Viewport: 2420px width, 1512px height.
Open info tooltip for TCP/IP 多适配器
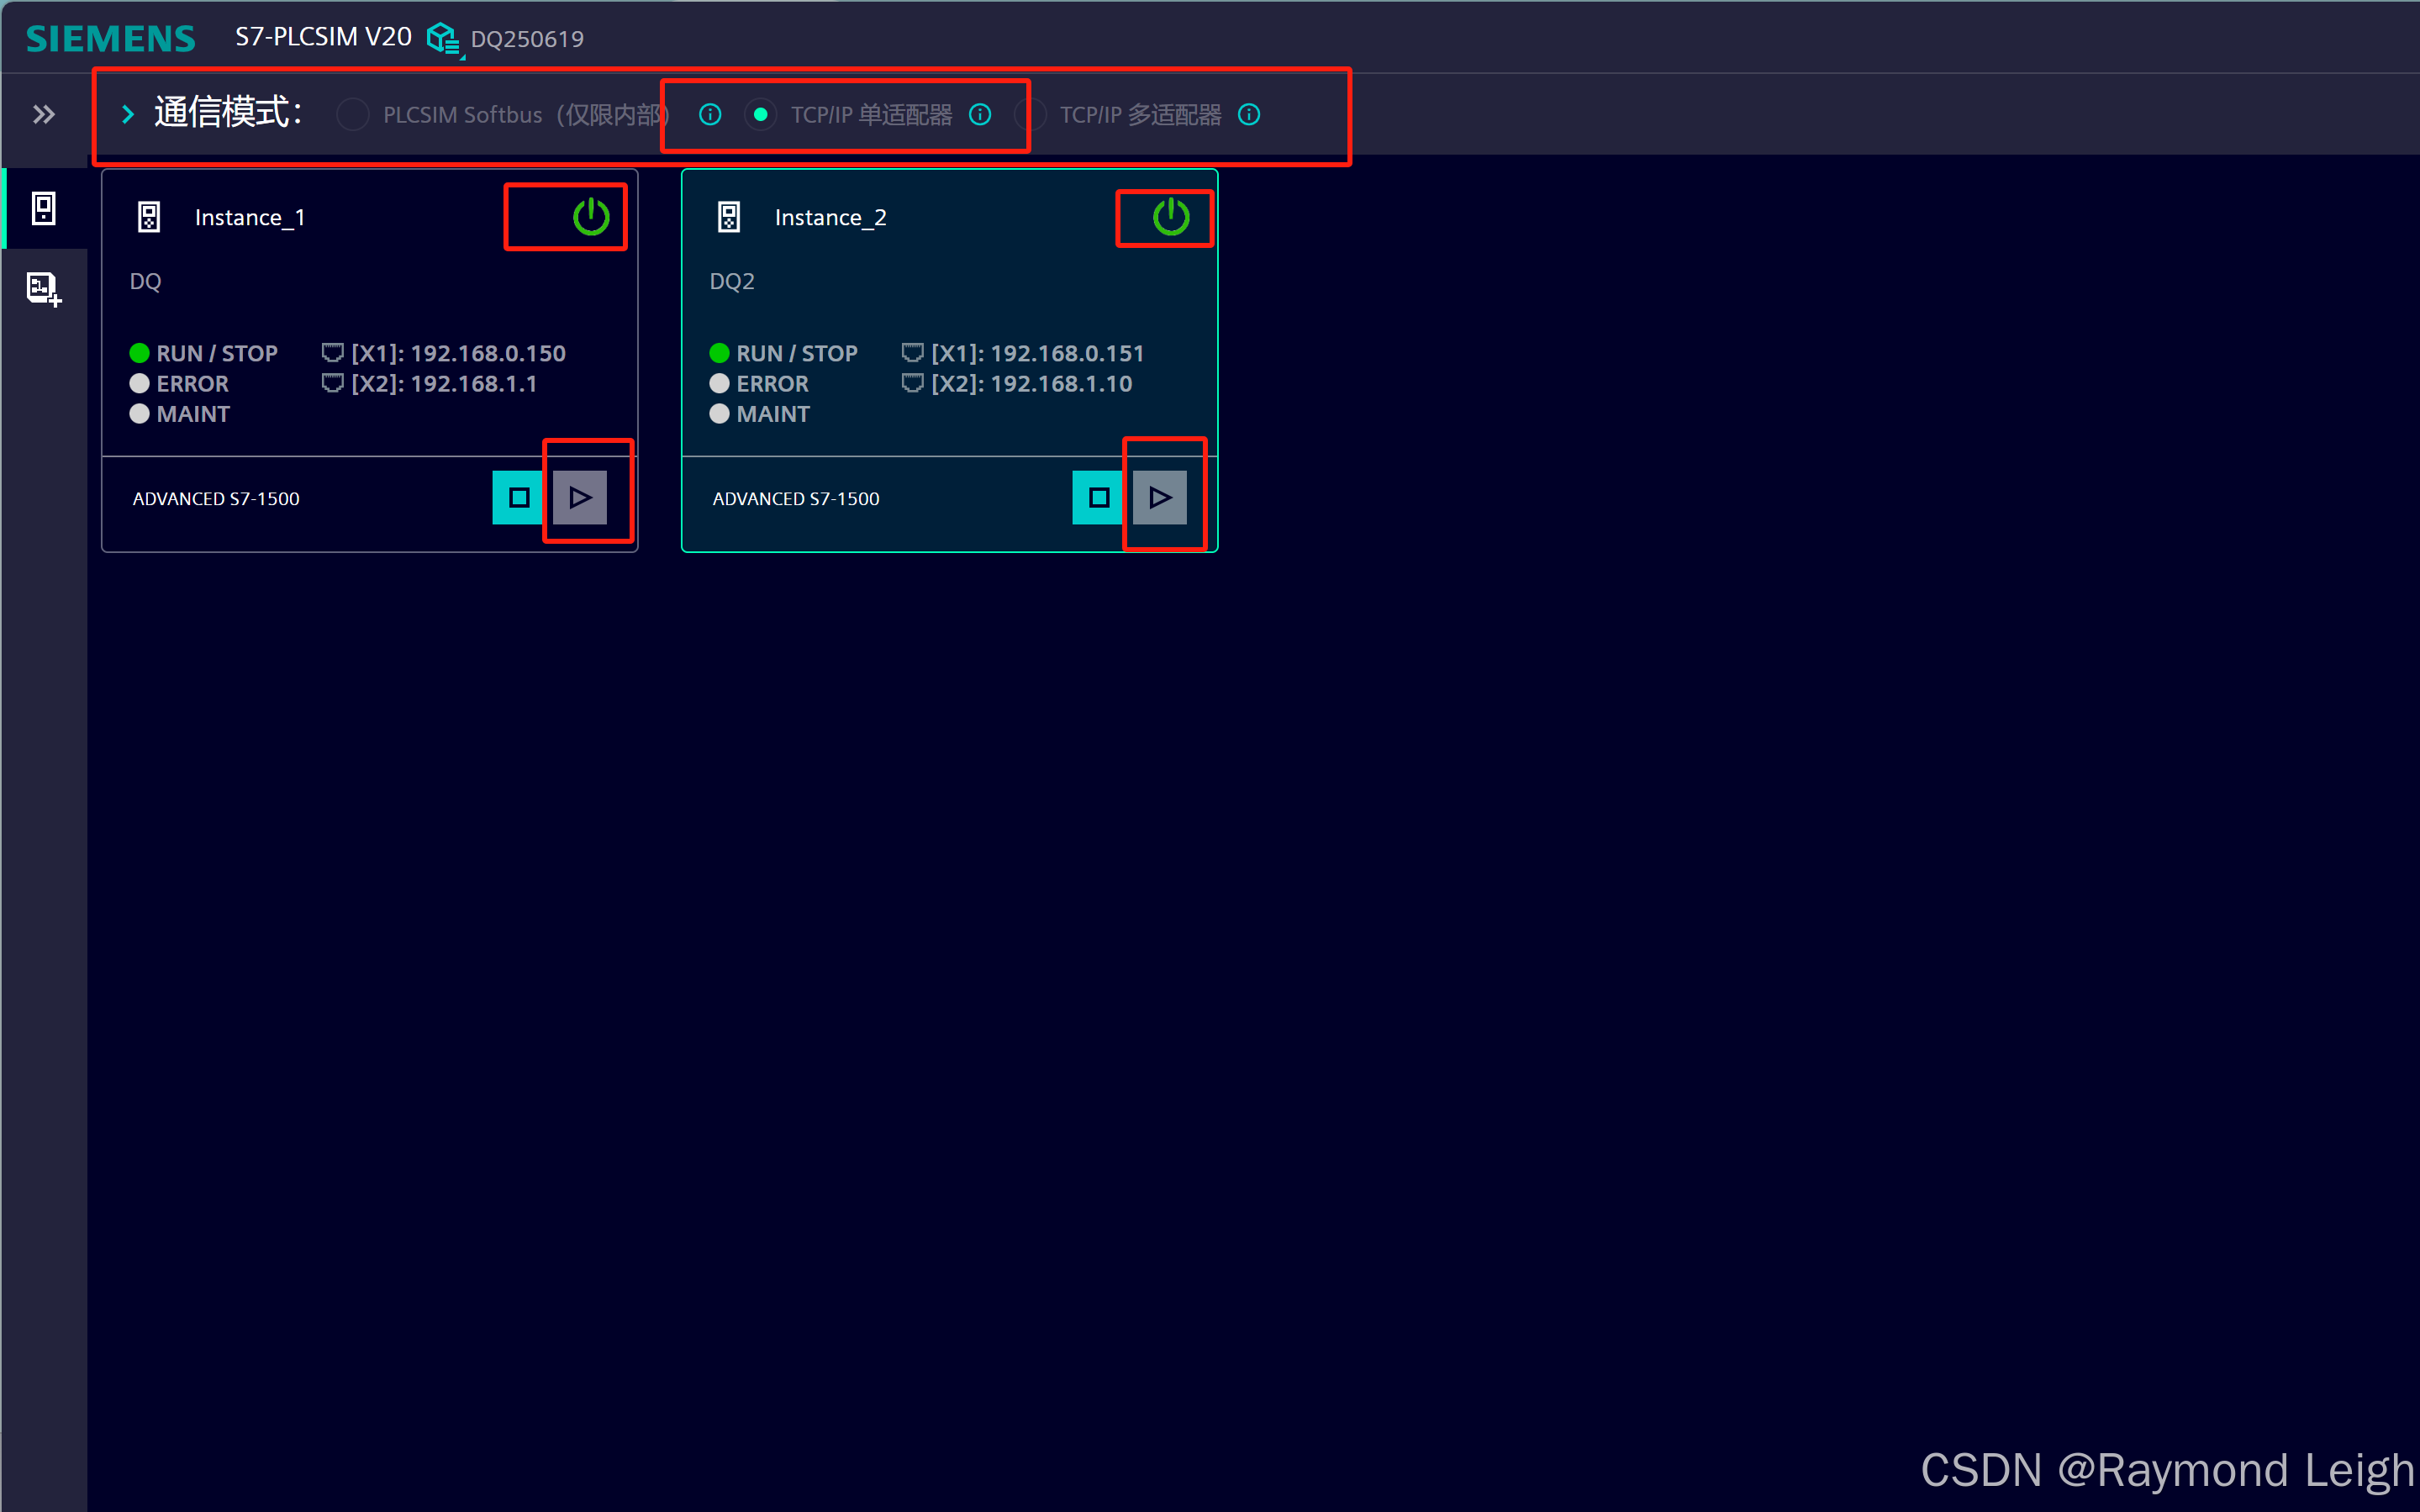point(1249,114)
